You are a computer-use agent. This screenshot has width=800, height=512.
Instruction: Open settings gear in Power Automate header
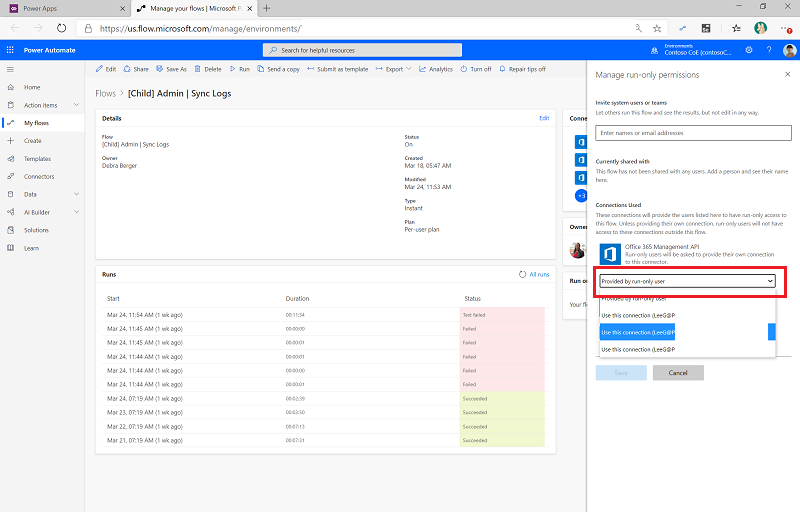748,50
